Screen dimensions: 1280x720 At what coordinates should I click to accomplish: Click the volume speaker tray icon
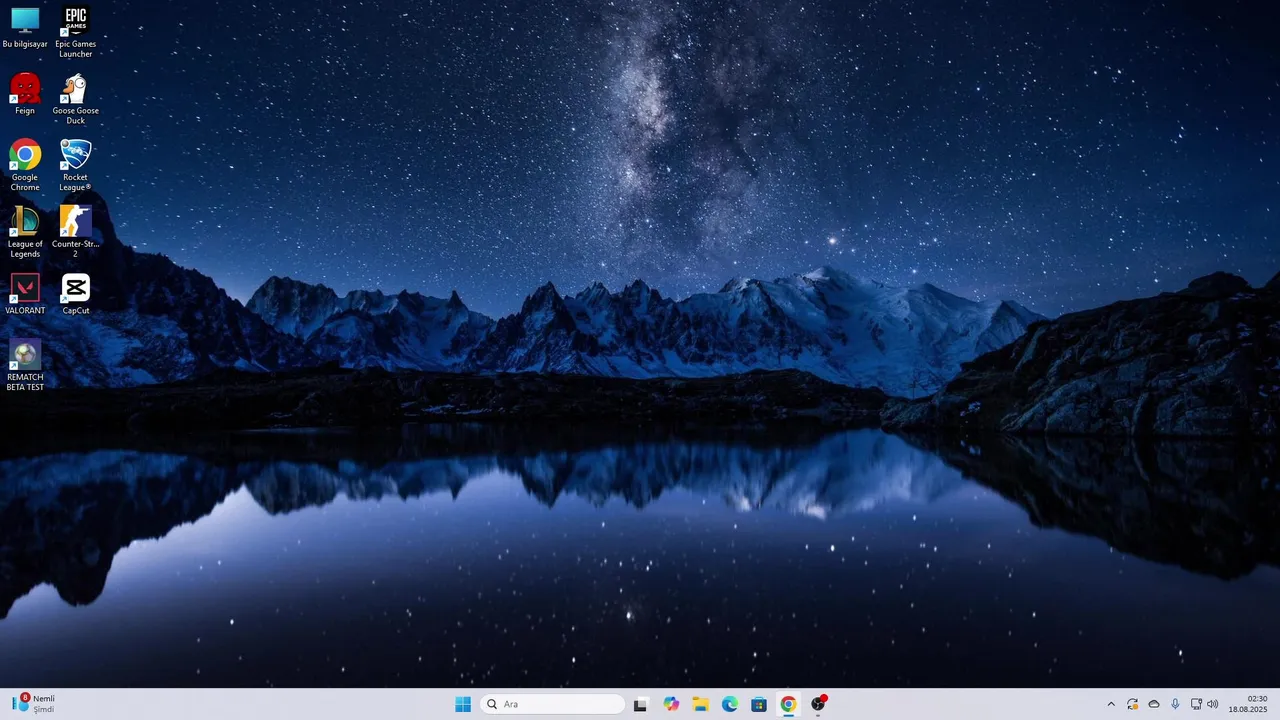[x=1213, y=704]
